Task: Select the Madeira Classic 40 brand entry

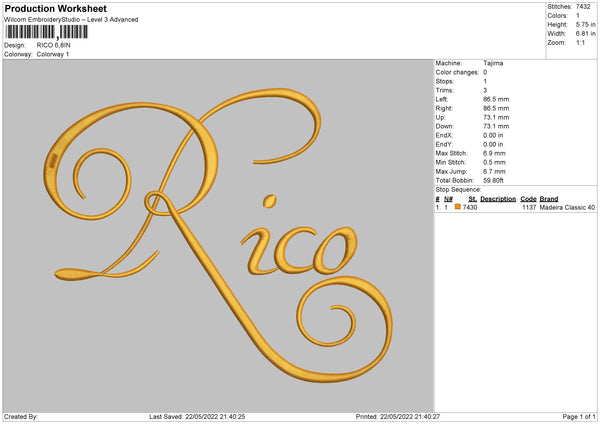Action: coord(568,207)
